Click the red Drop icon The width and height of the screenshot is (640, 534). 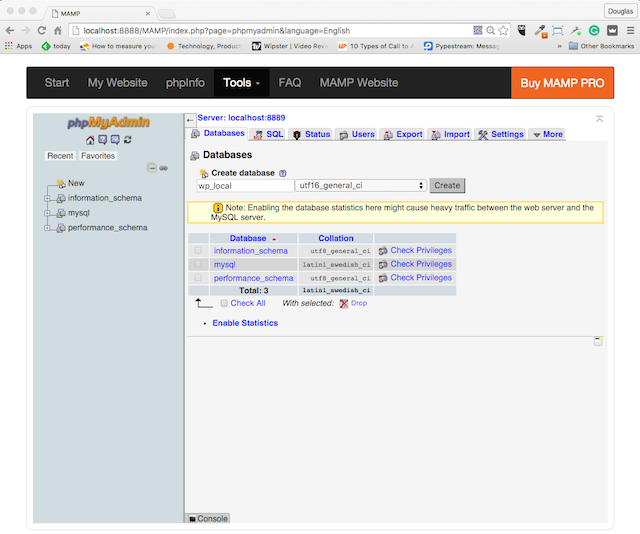click(x=344, y=303)
